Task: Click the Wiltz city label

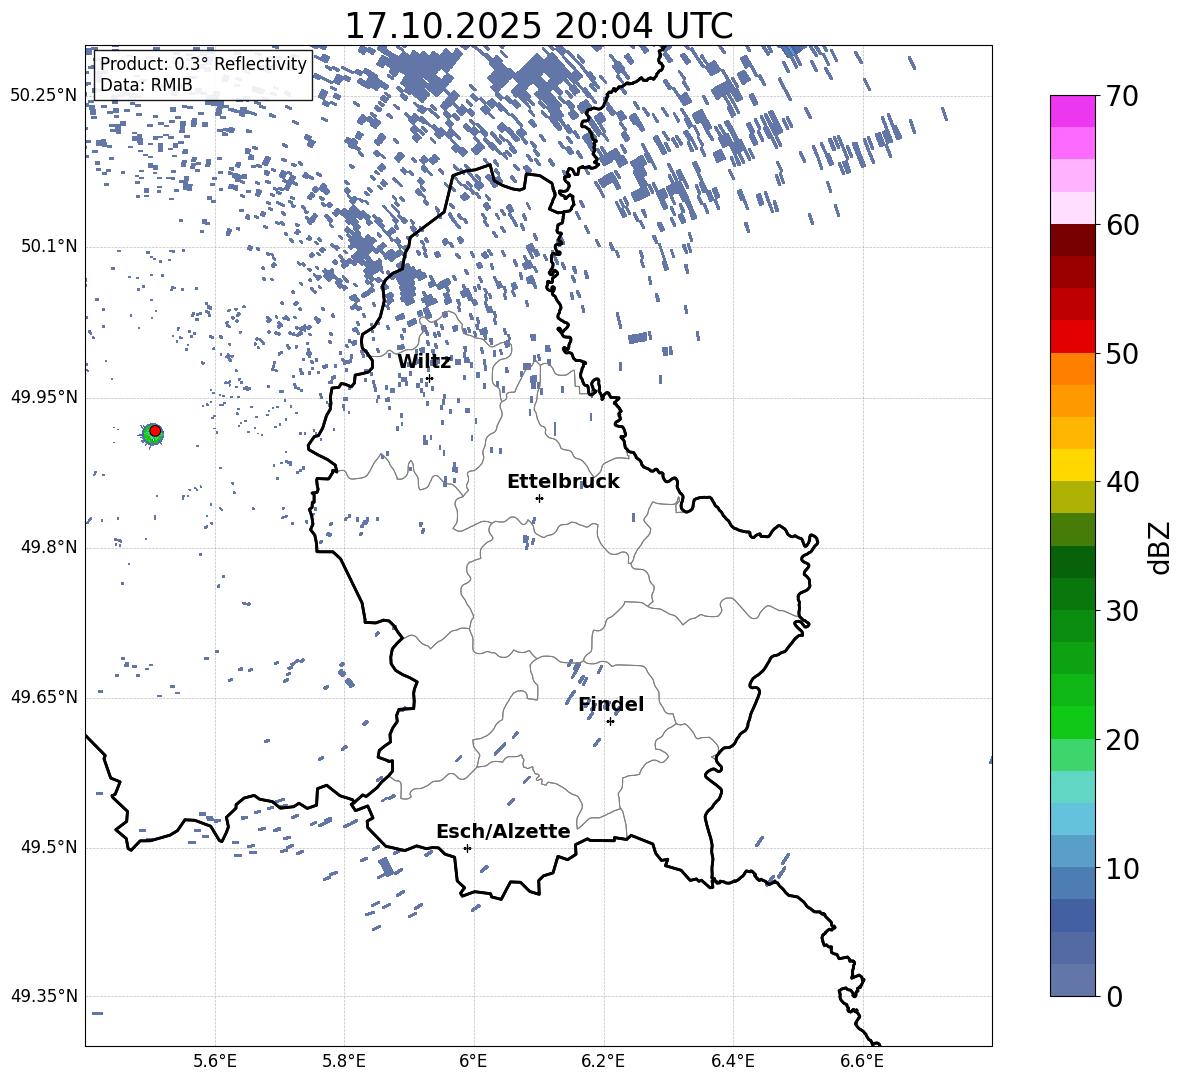Action: (424, 362)
